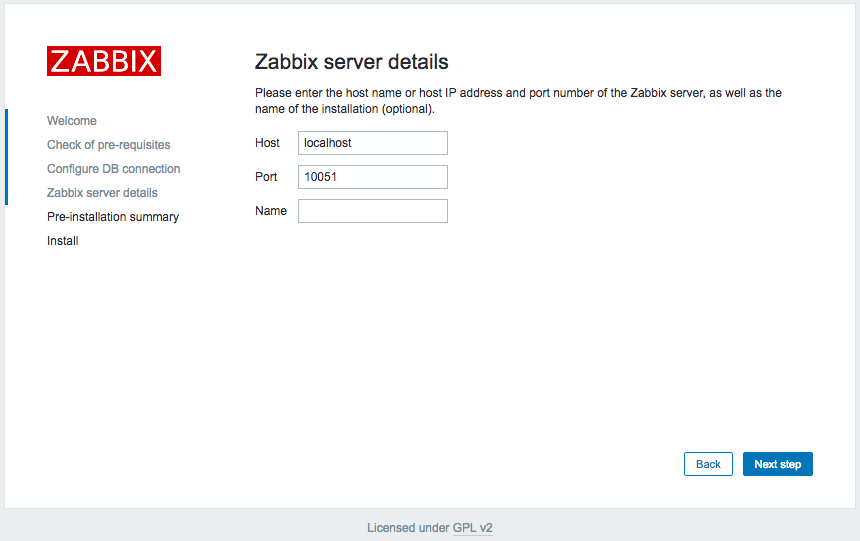Select Check of pre-requisites step
This screenshot has width=860, height=541.
[x=109, y=145]
